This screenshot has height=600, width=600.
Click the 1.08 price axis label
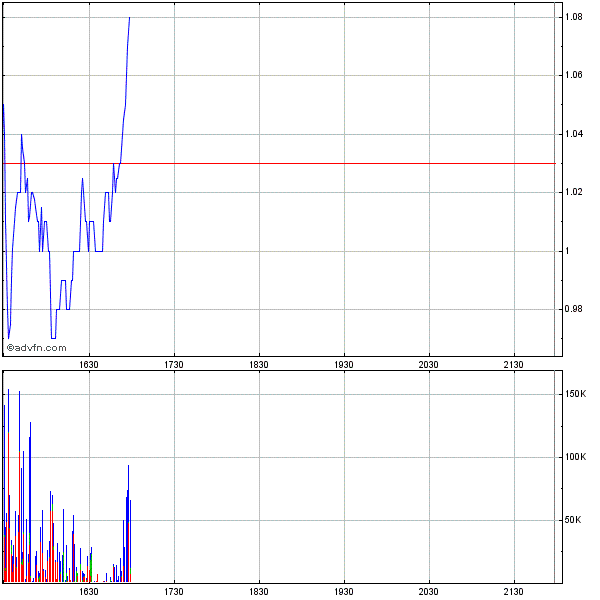click(574, 17)
